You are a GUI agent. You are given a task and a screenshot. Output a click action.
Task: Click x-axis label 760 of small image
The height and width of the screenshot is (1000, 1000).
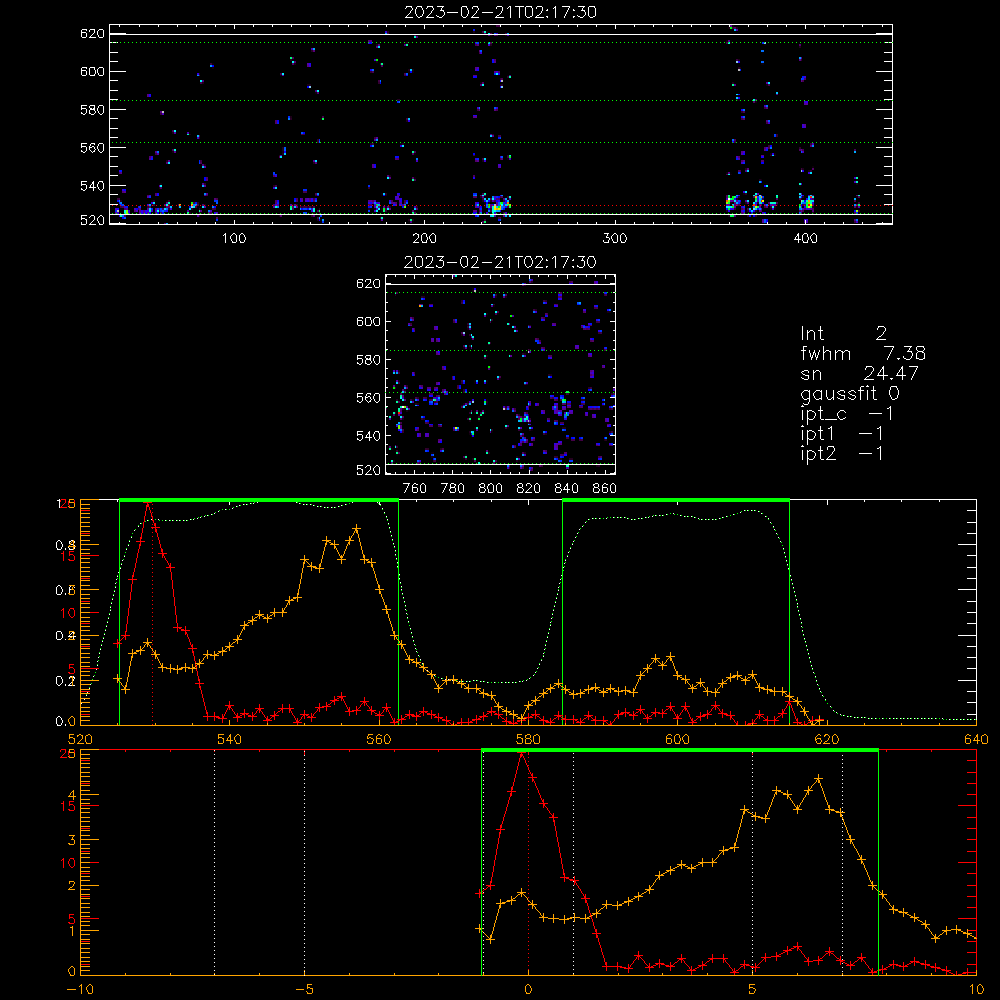(415, 489)
